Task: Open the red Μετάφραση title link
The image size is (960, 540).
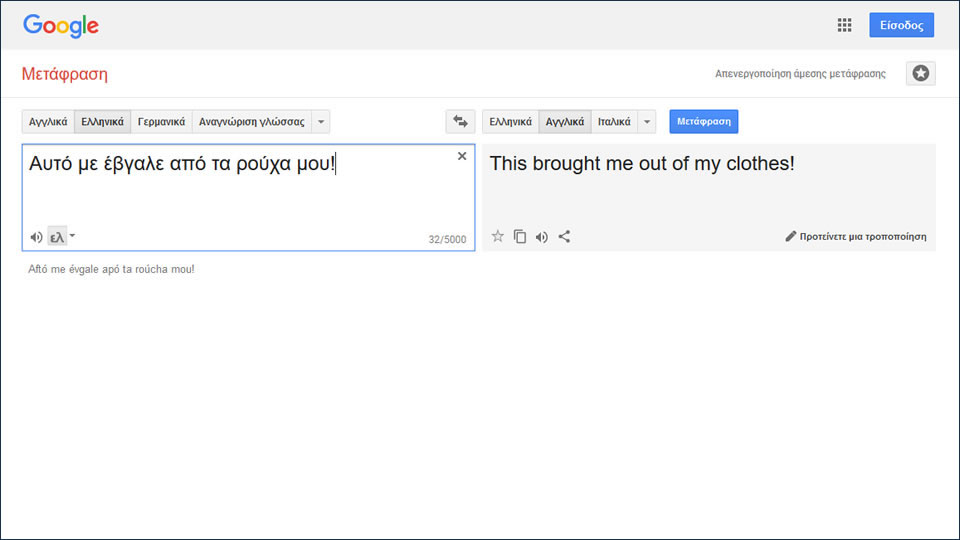Action: tap(64, 74)
